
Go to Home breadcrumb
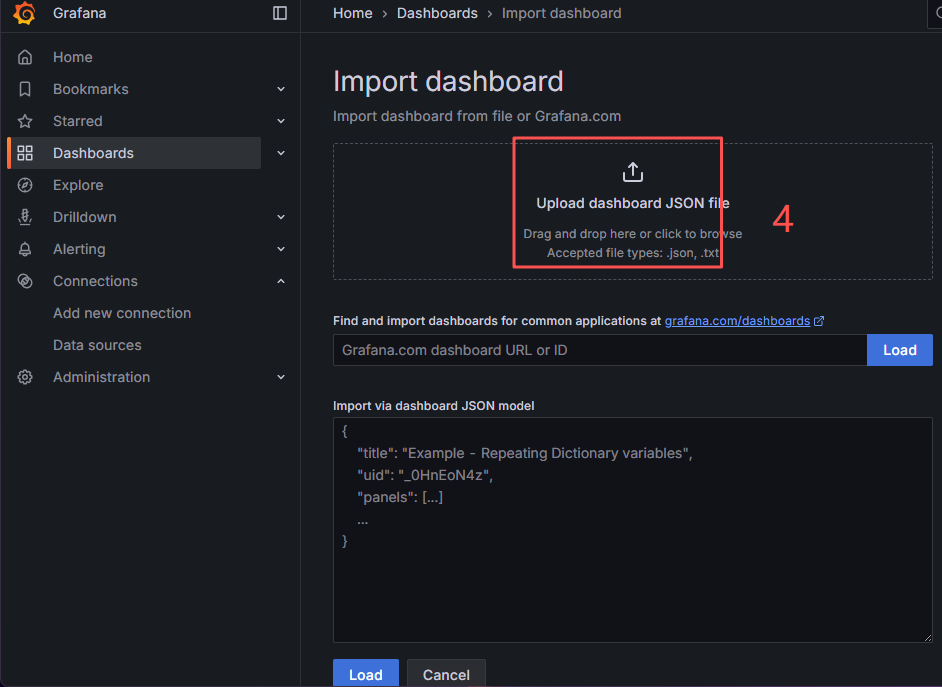(x=353, y=13)
